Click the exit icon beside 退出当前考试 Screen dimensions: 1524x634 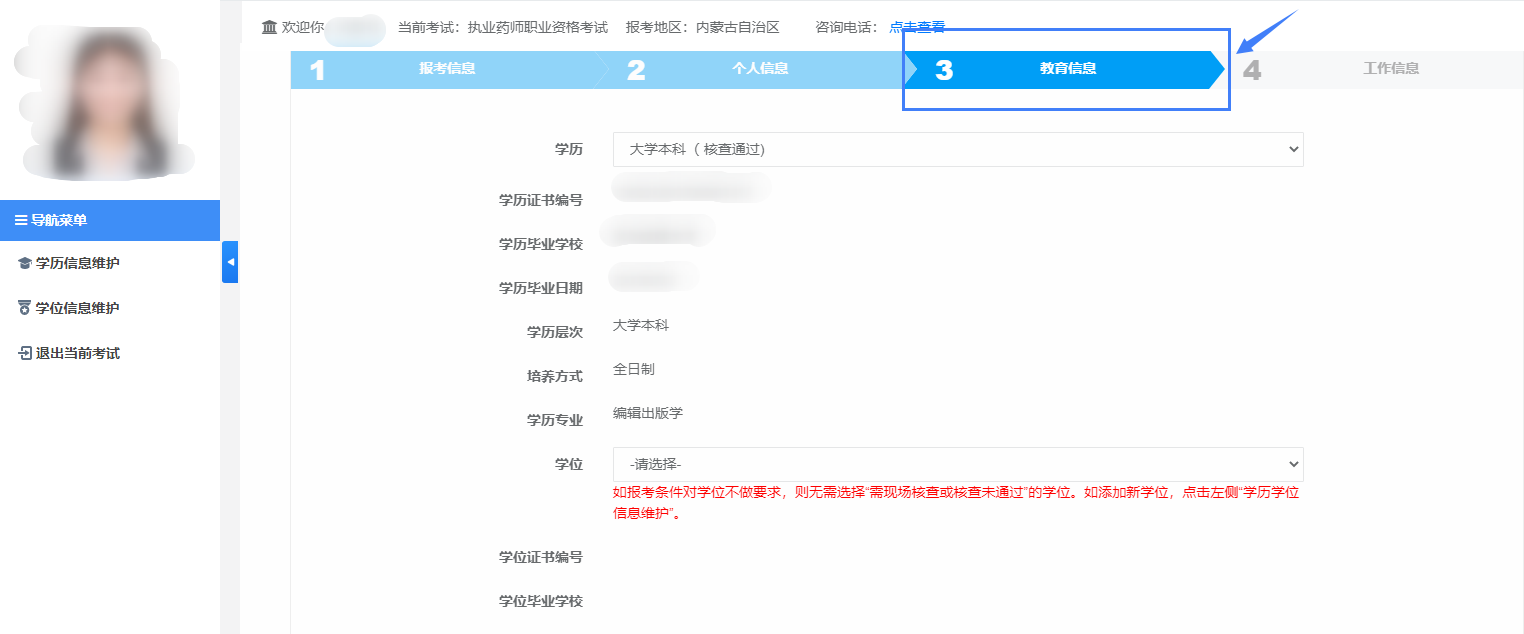click(25, 353)
